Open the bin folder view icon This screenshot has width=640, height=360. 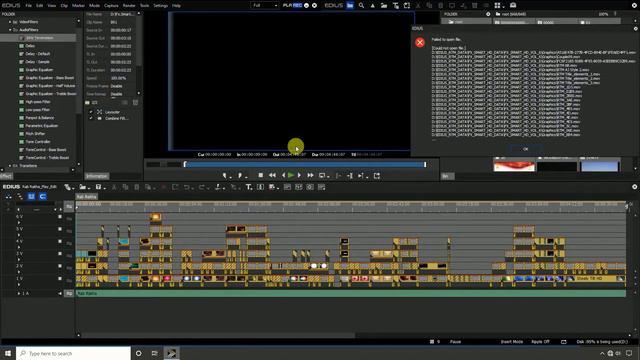click(x=350, y=5)
